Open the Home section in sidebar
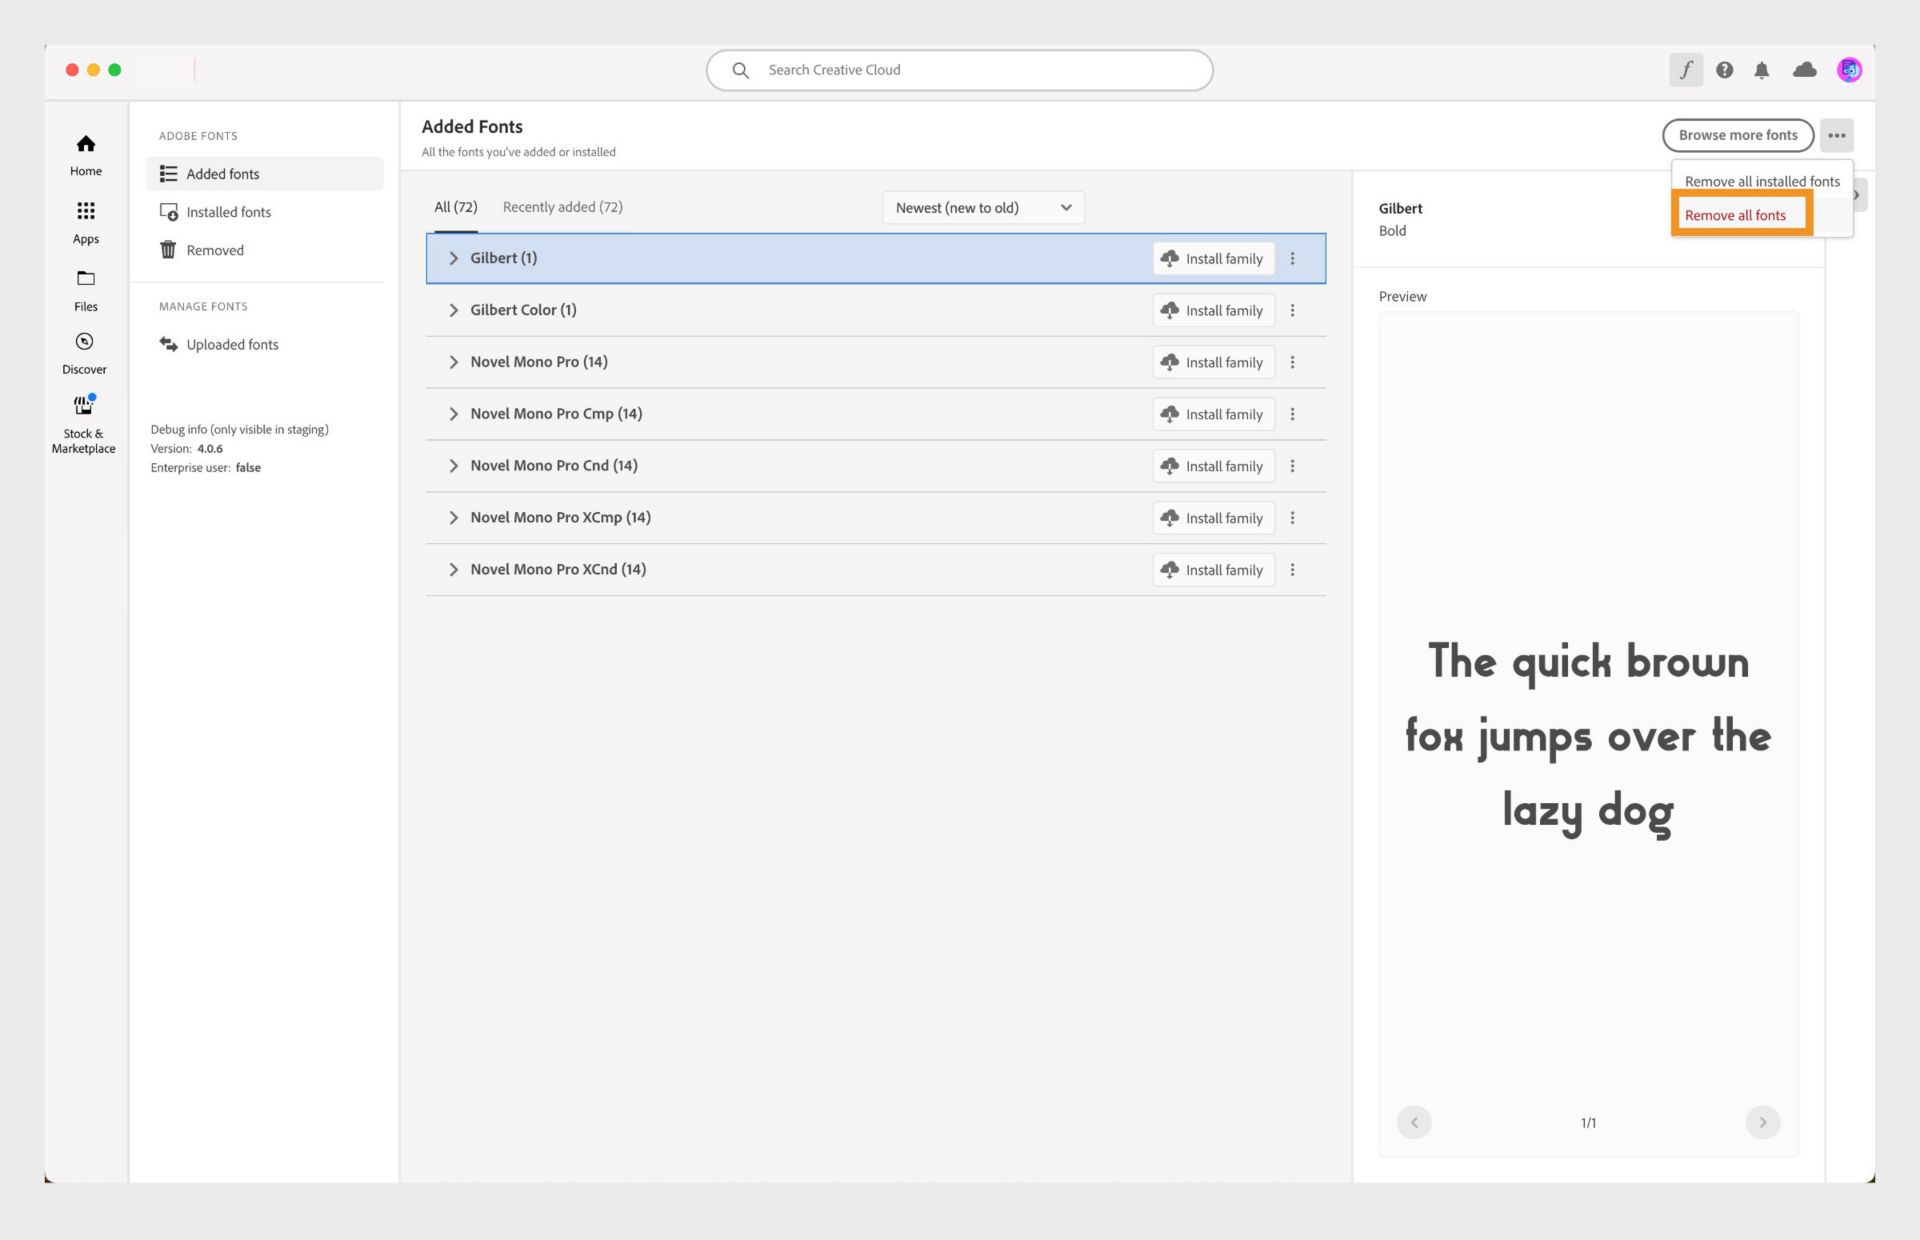Screen dimensions: 1920x1240 point(86,155)
